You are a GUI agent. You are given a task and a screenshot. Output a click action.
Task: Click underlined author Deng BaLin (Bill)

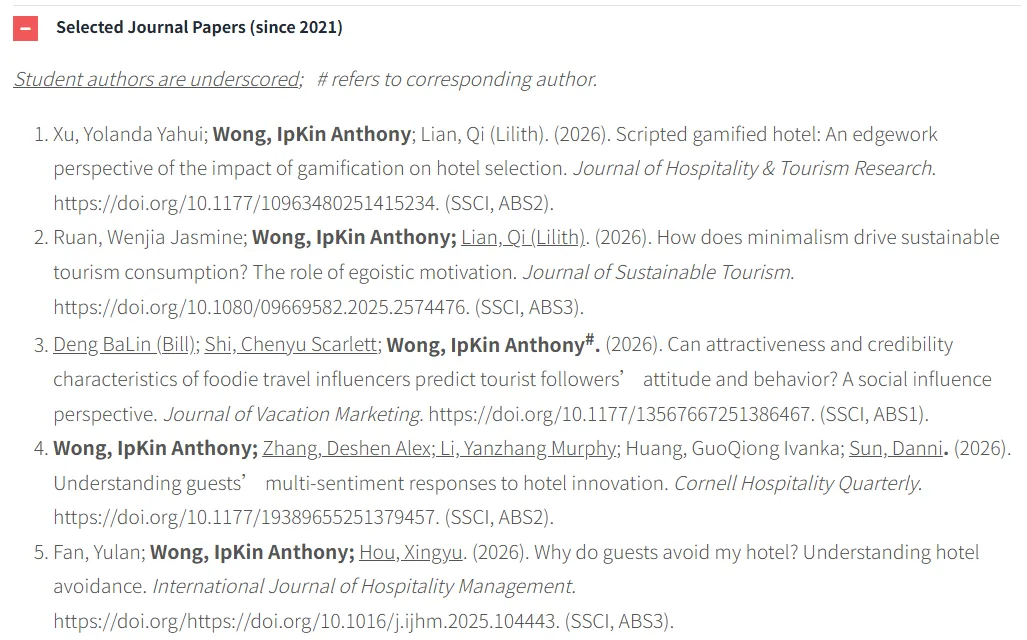124,345
